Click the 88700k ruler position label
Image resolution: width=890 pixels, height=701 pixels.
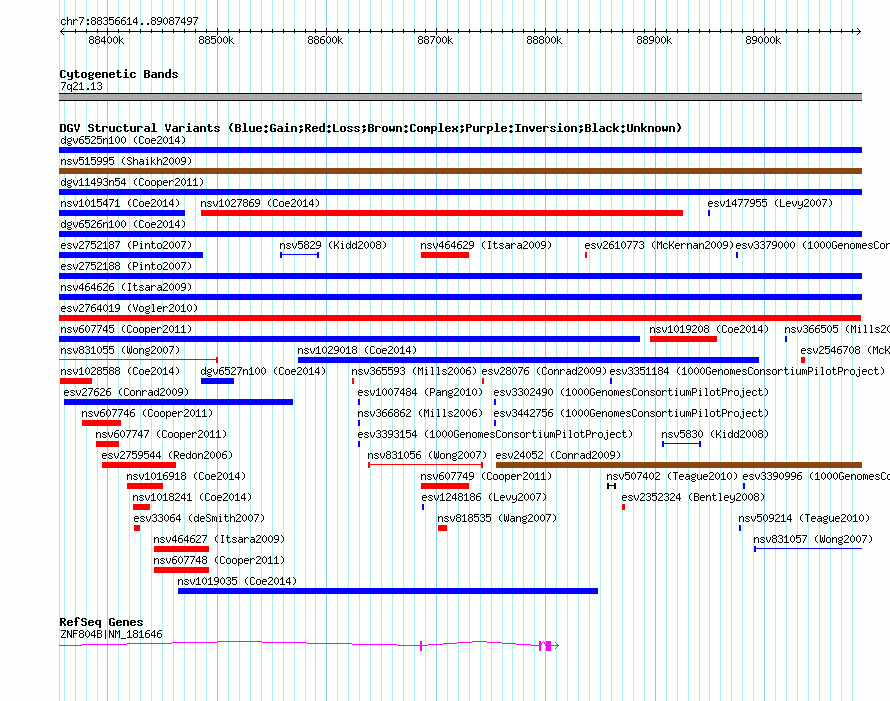(435, 40)
